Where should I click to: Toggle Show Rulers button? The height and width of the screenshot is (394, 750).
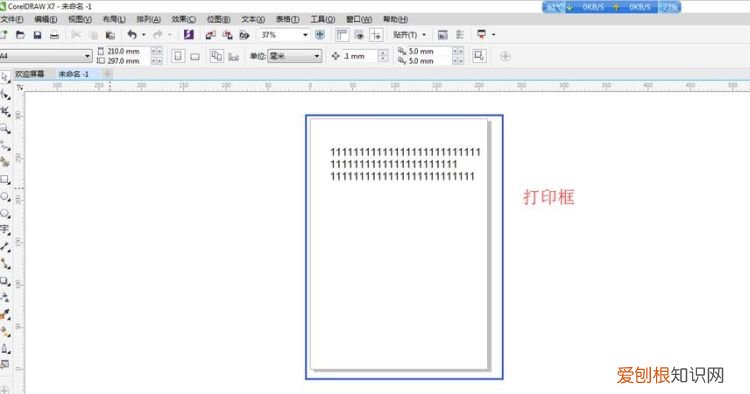click(342, 35)
